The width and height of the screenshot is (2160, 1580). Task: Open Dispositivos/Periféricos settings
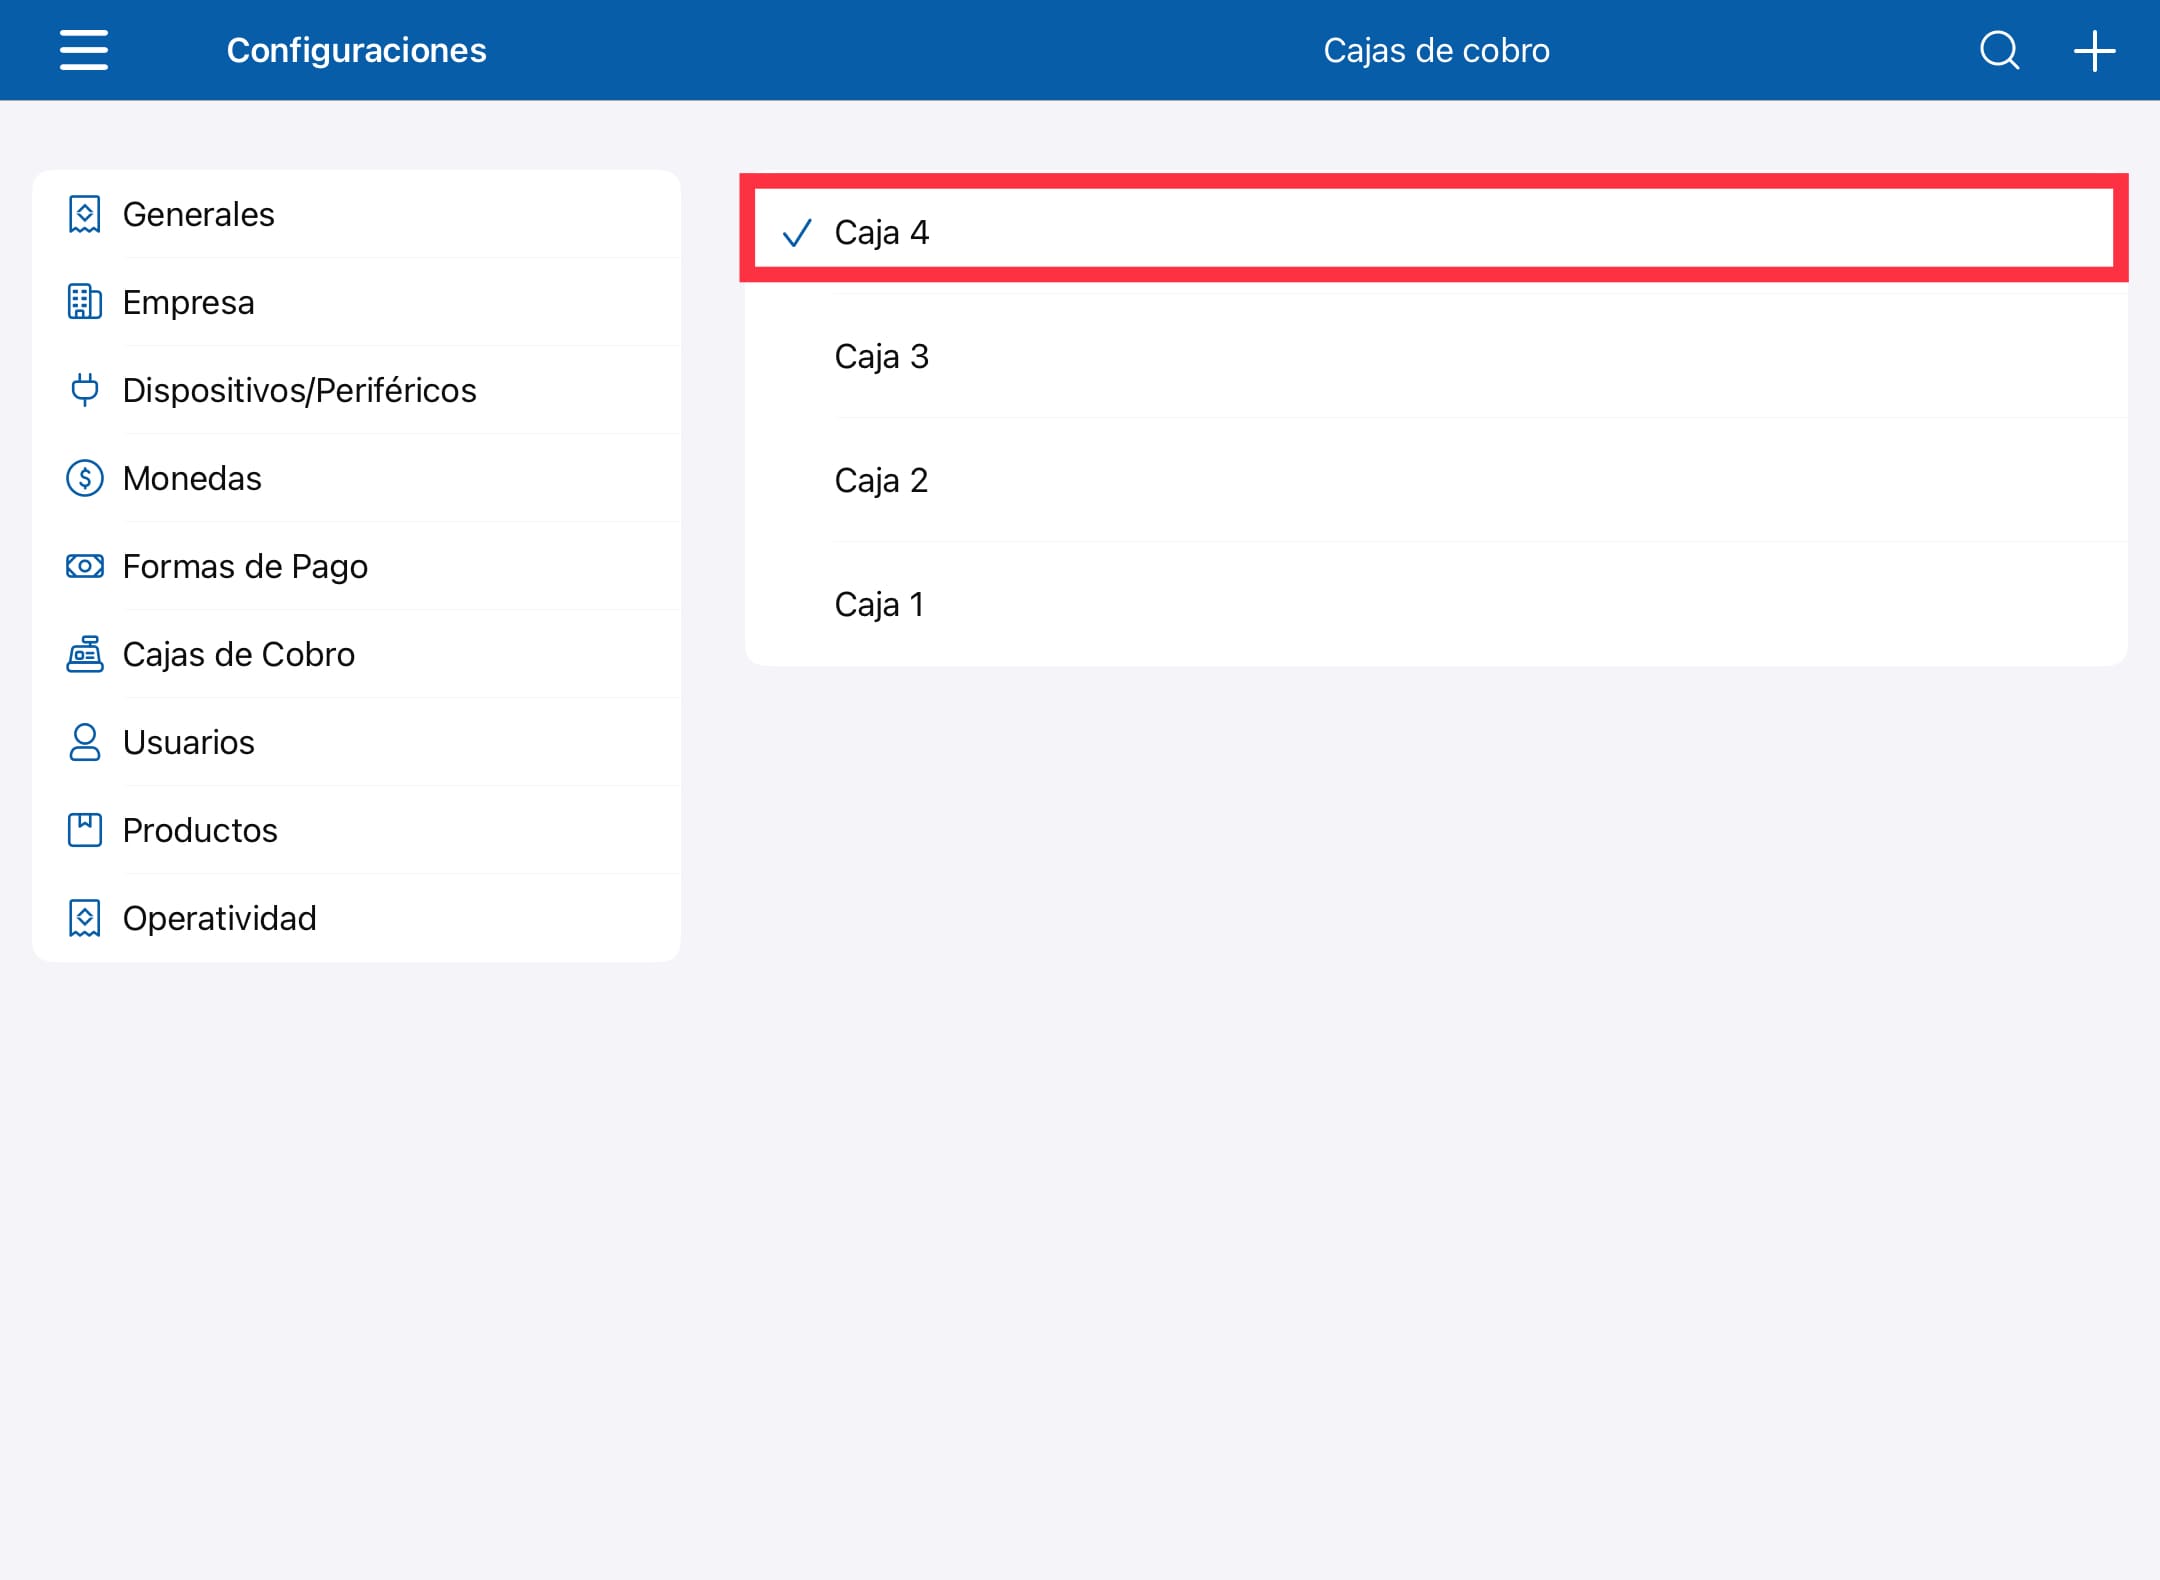point(357,390)
